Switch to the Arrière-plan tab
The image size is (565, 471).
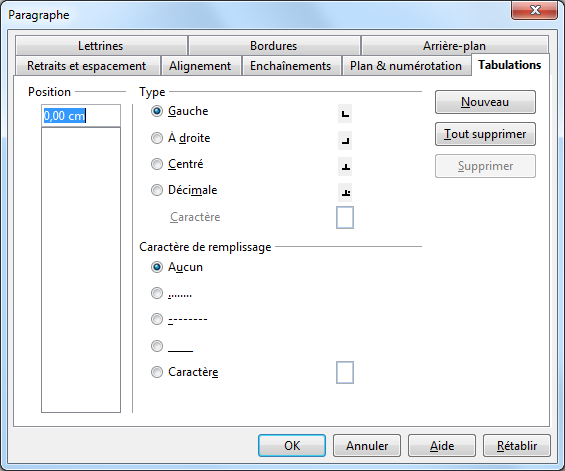coord(454,46)
